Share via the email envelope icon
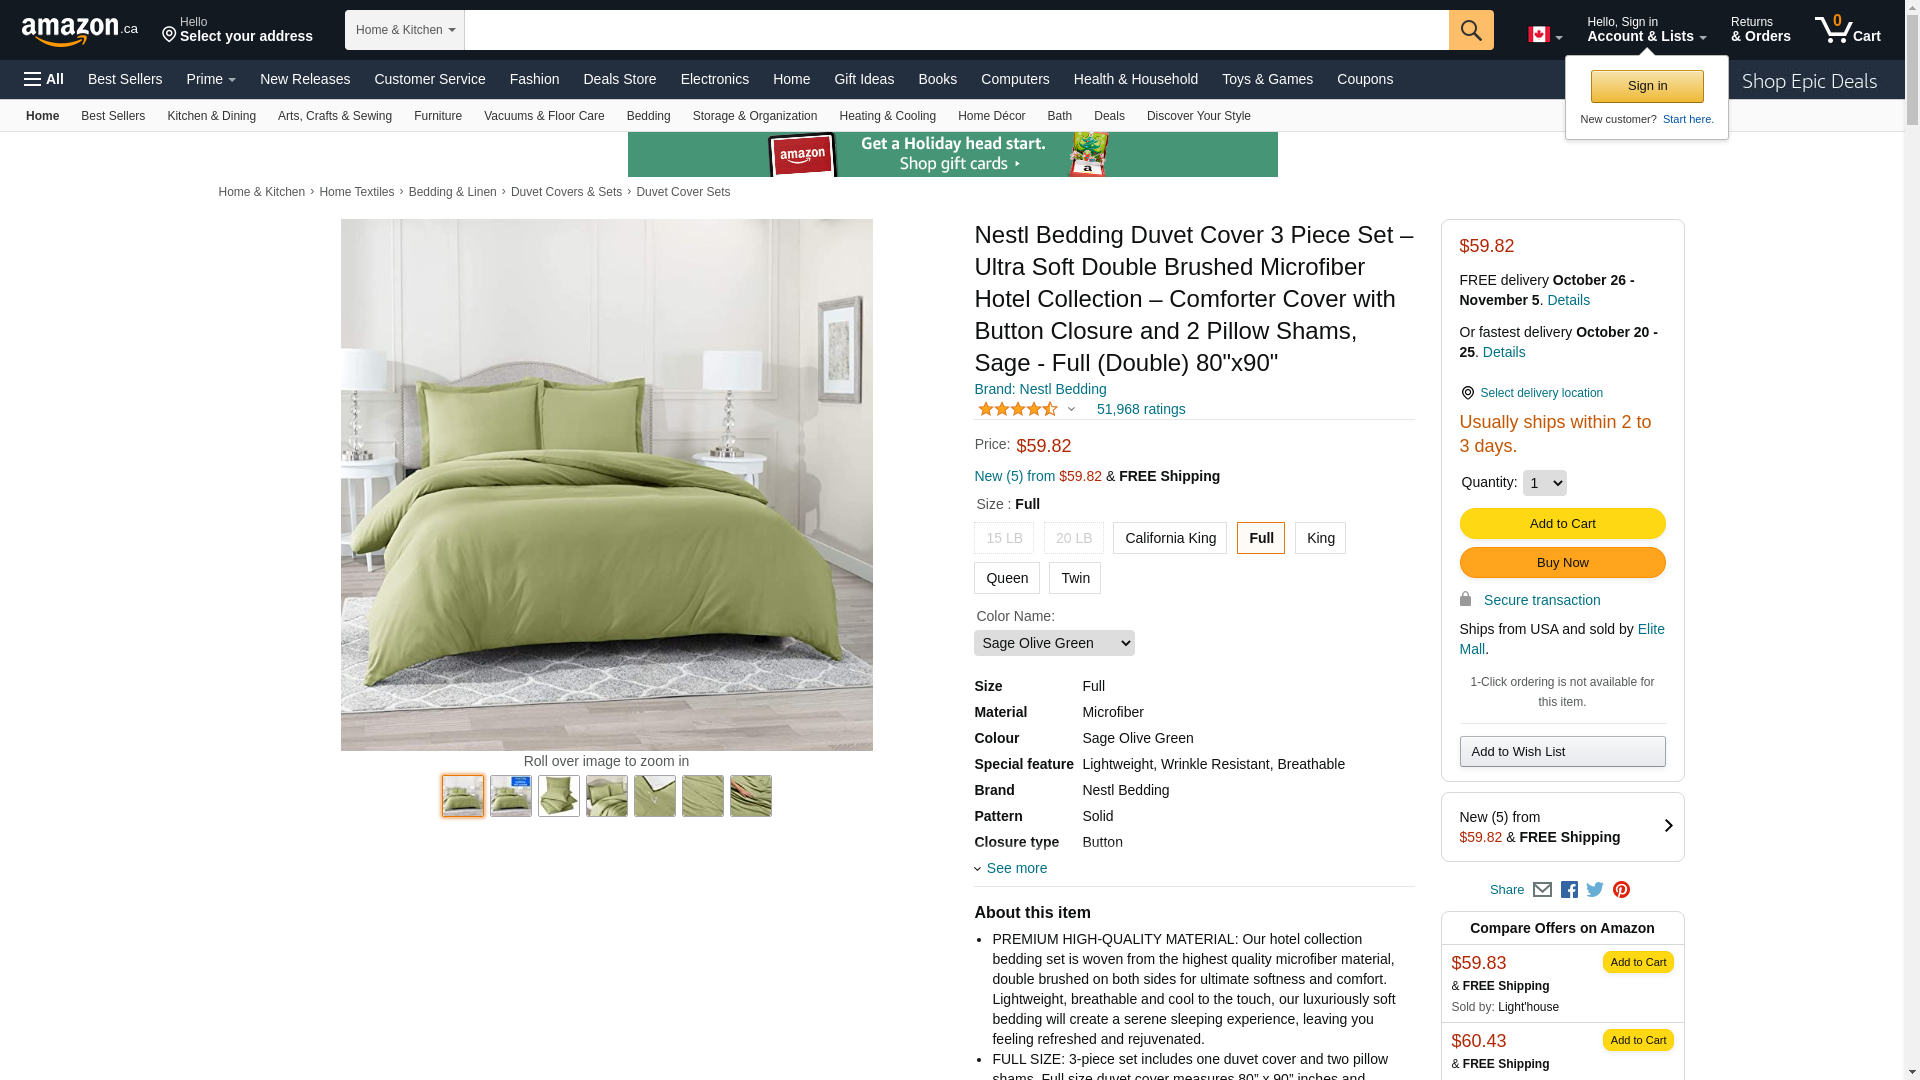 [1542, 890]
